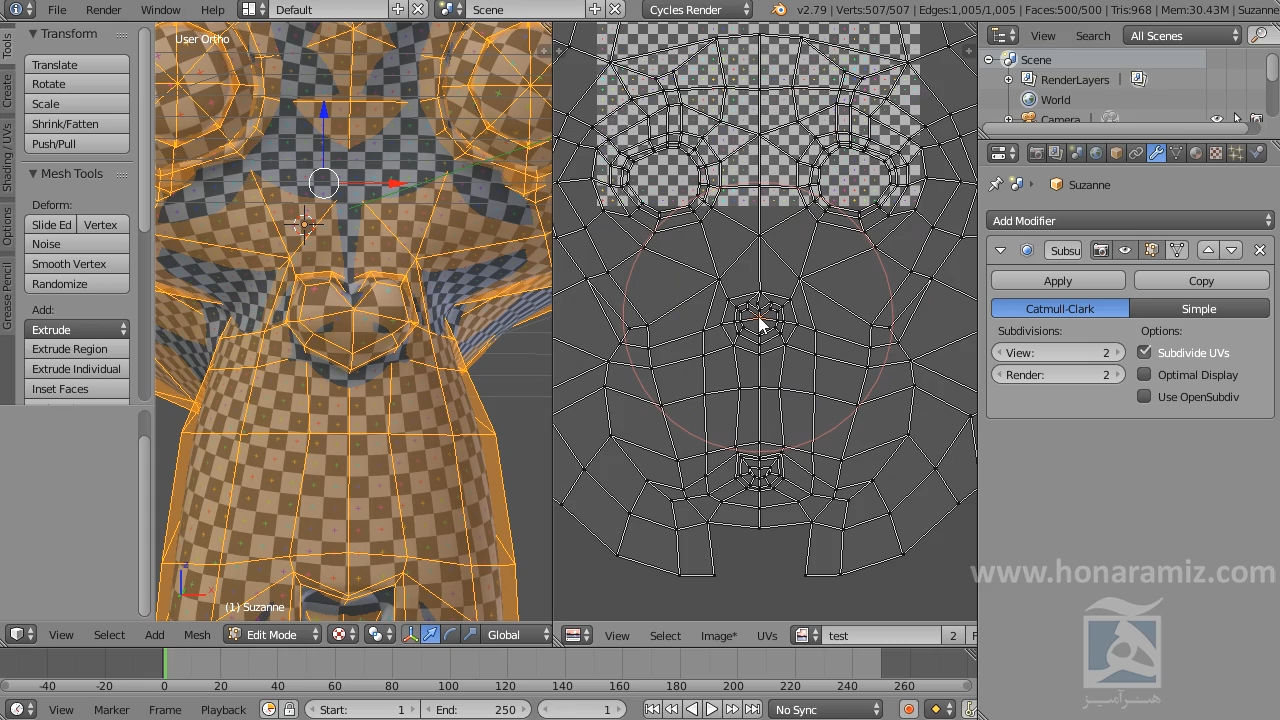Click Smooth Vertex button
Image resolution: width=1280 pixels, height=720 pixels.
[x=77, y=264]
